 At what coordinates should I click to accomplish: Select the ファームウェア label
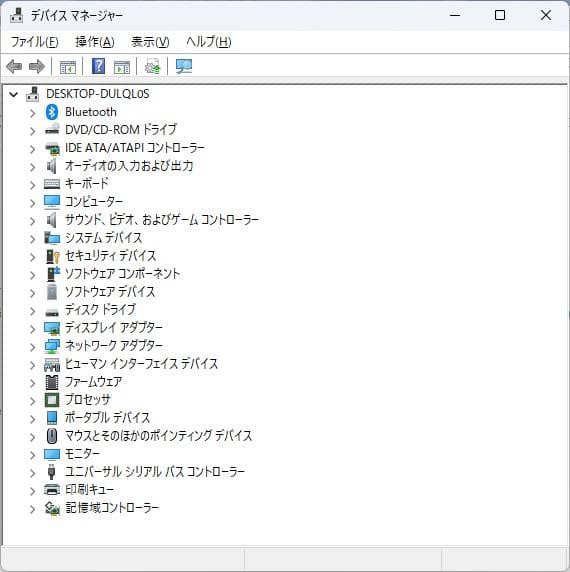(93, 382)
